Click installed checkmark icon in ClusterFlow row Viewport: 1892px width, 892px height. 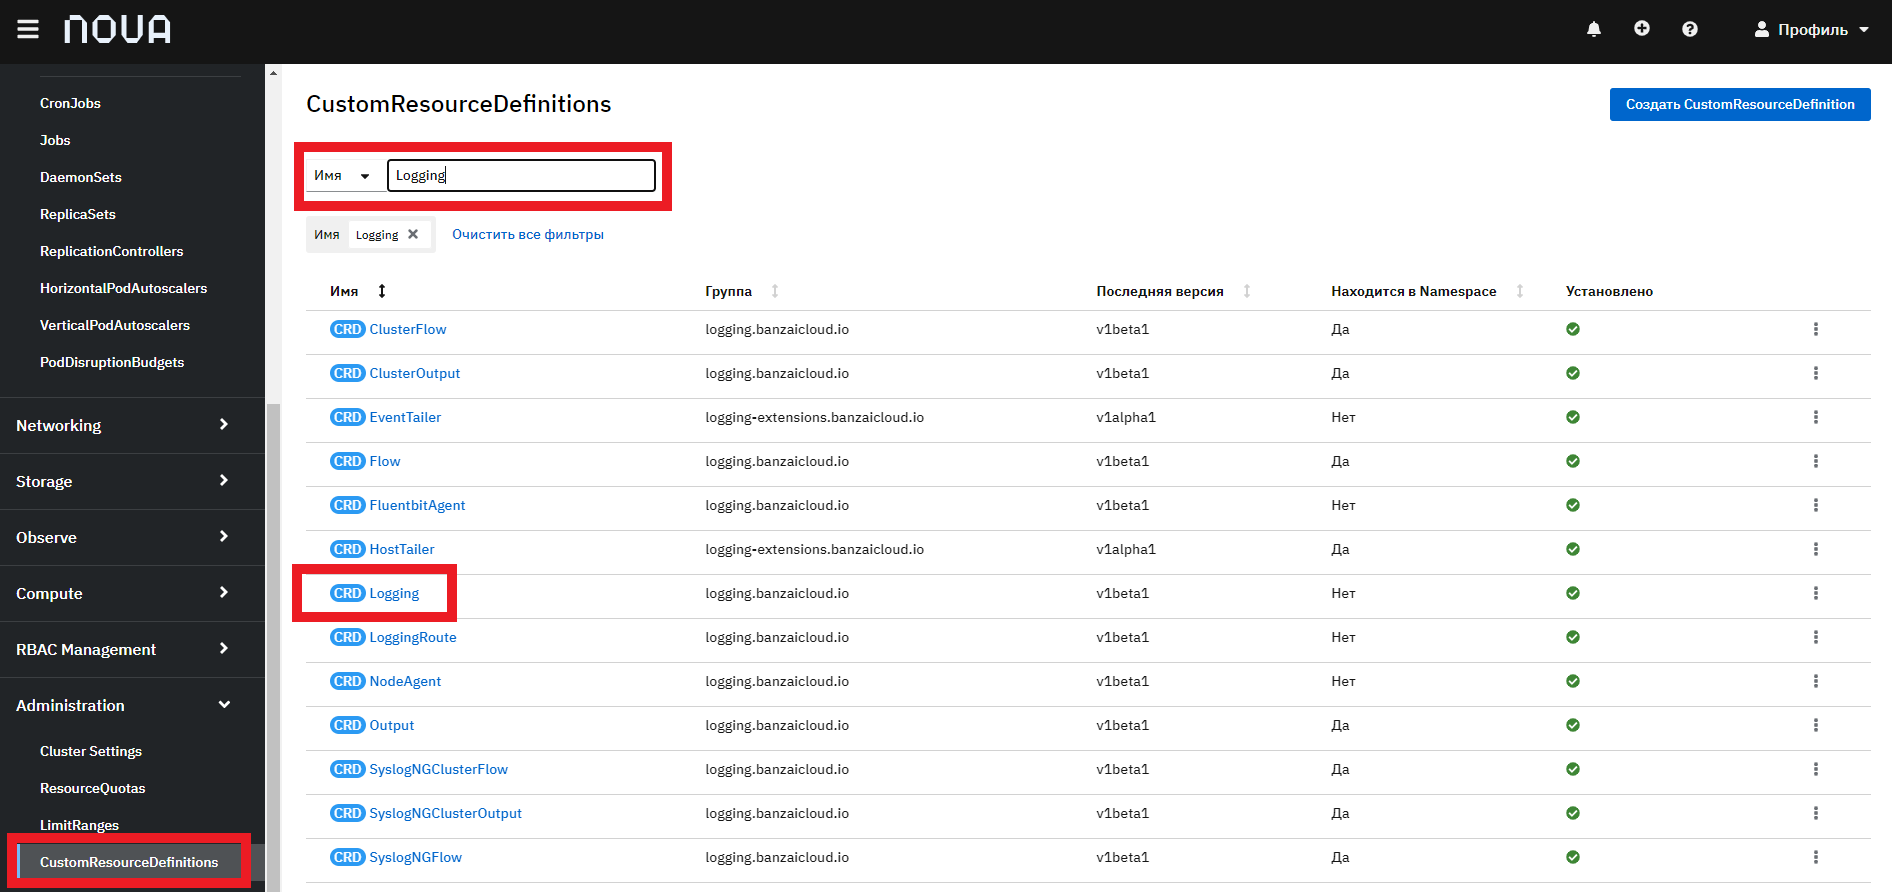click(1573, 329)
